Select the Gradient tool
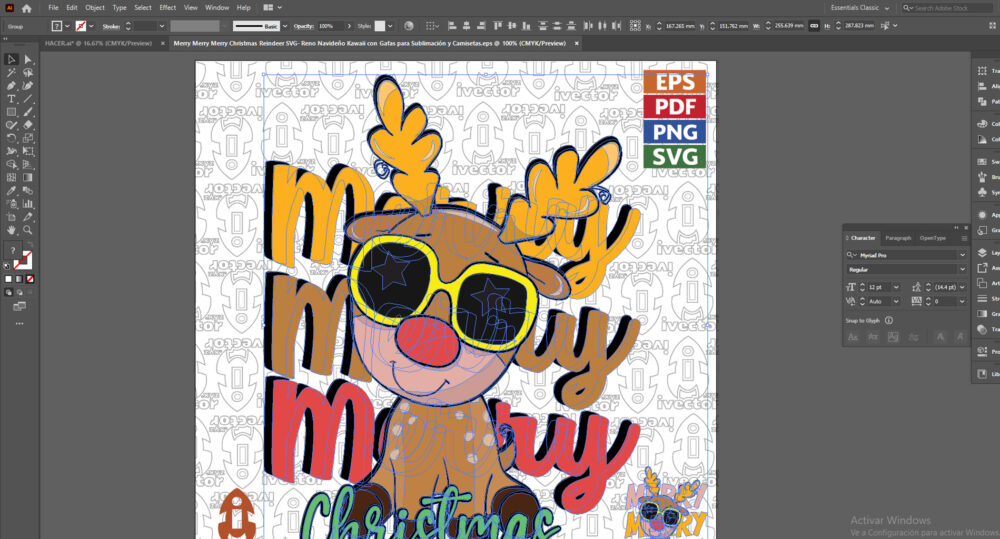 [28, 177]
